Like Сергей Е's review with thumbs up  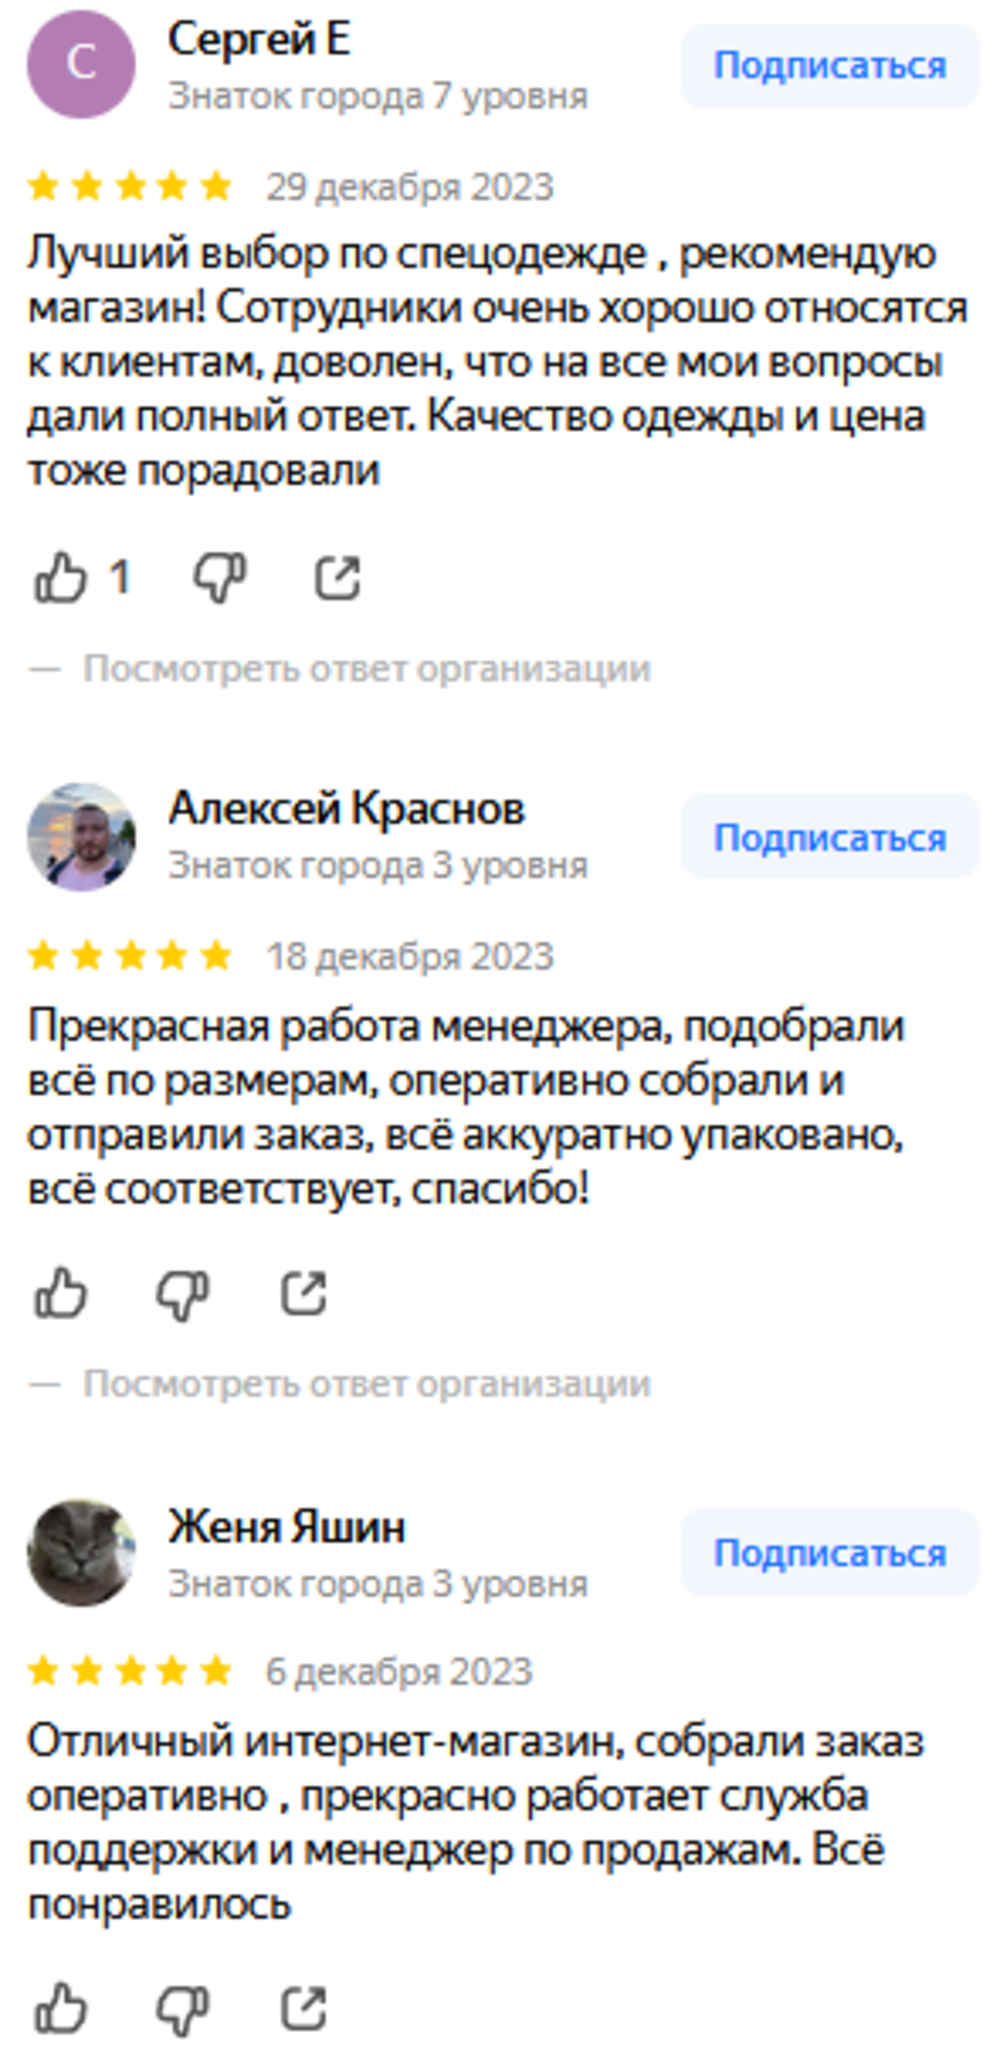[x=61, y=578]
